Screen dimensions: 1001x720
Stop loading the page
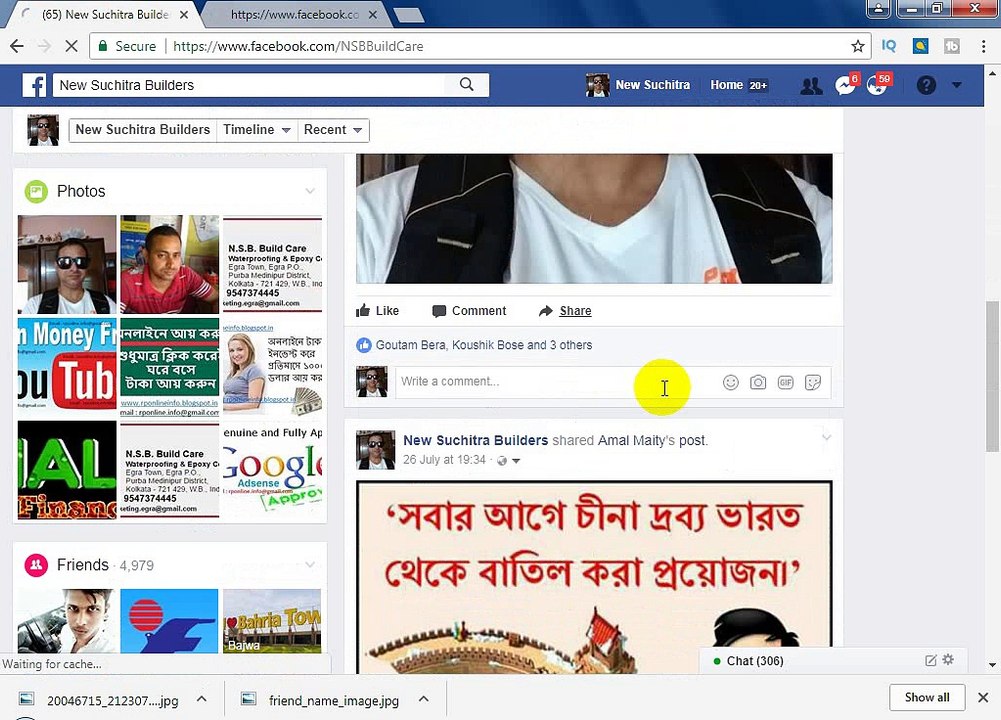tap(72, 46)
